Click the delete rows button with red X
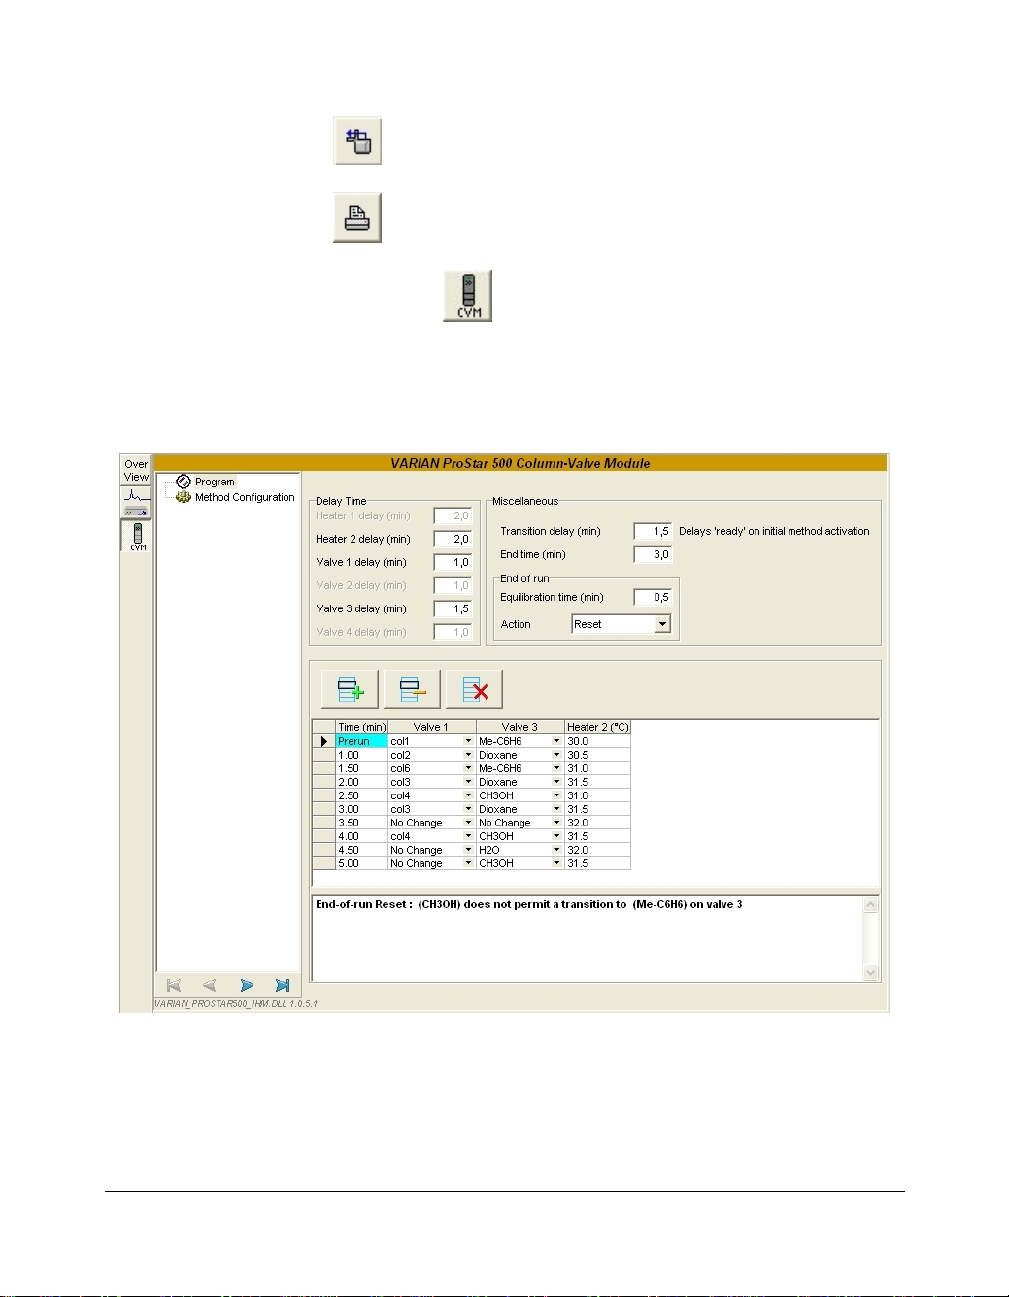Viewport: 1009px width, 1297px height. (x=474, y=689)
